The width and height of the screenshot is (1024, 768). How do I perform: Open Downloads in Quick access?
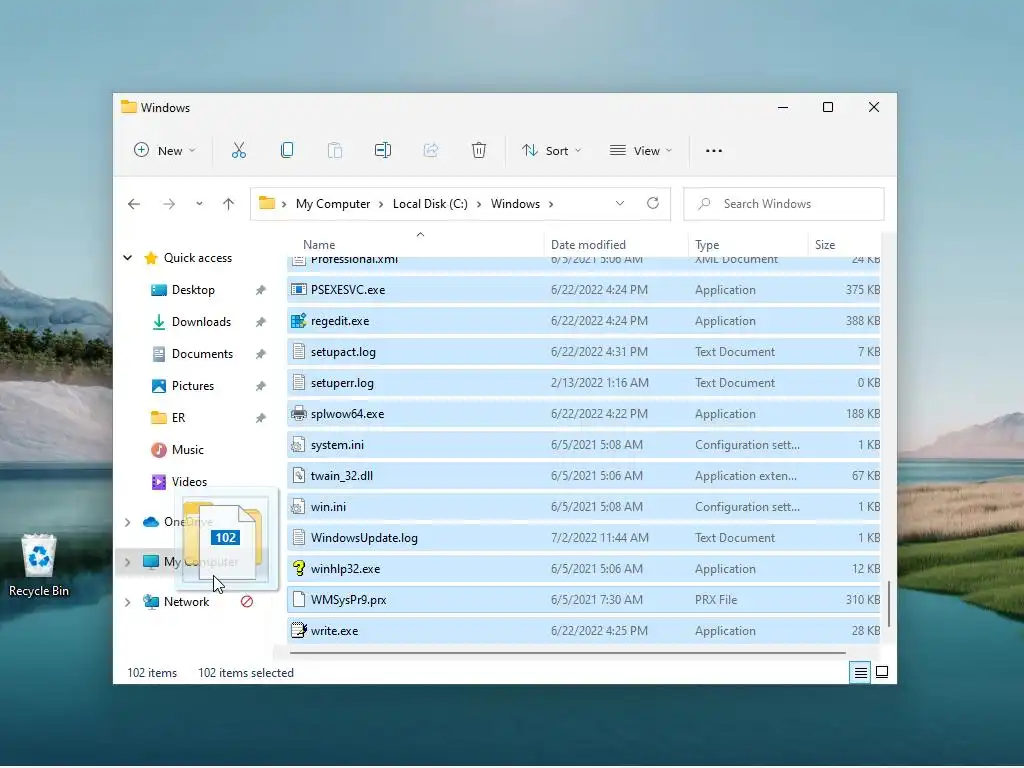(201, 322)
